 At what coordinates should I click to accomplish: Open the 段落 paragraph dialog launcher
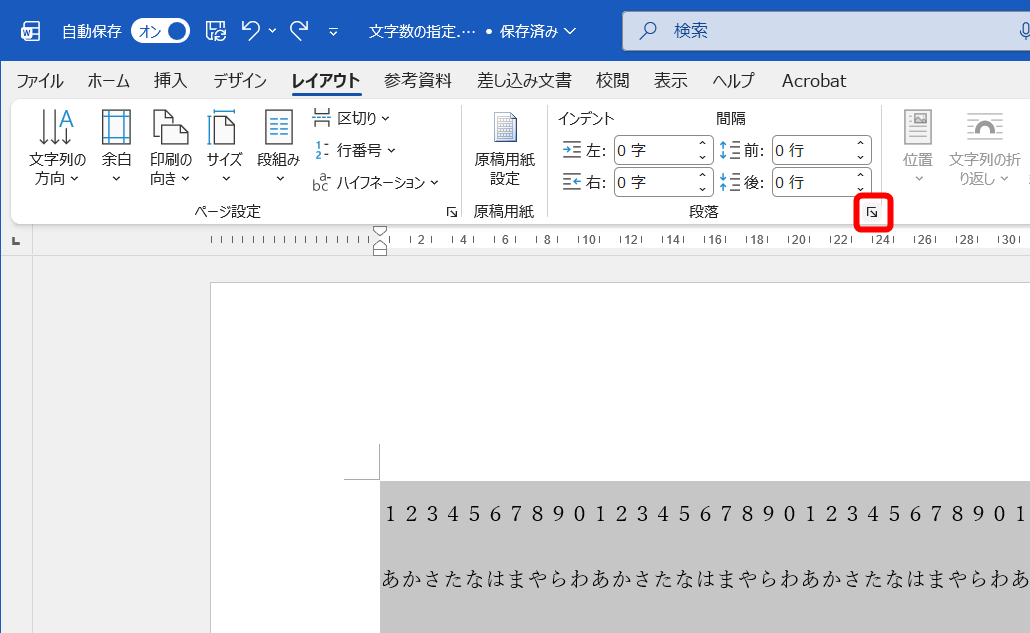(872, 212)
